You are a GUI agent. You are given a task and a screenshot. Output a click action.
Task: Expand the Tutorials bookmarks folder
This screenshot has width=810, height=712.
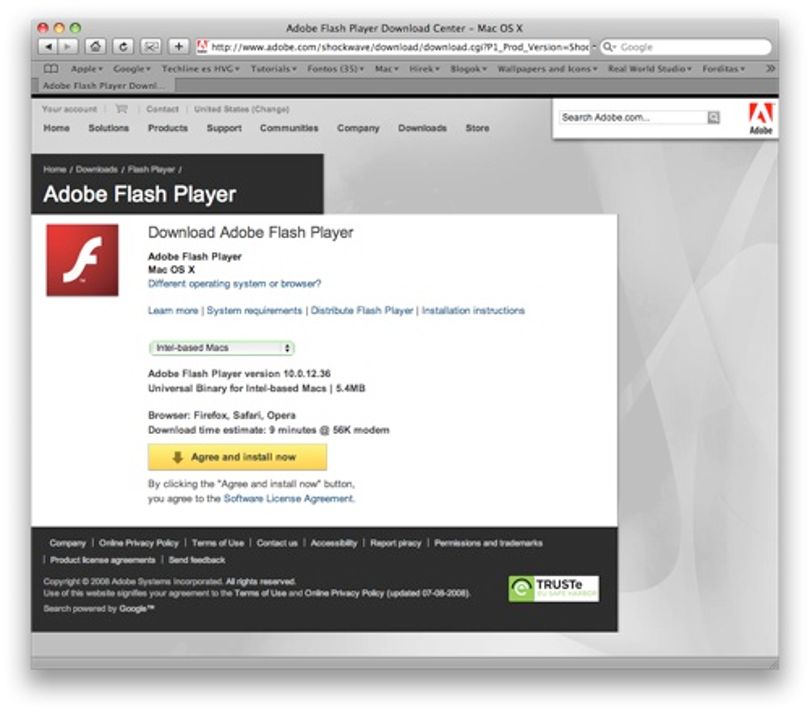tap(273, 69)
